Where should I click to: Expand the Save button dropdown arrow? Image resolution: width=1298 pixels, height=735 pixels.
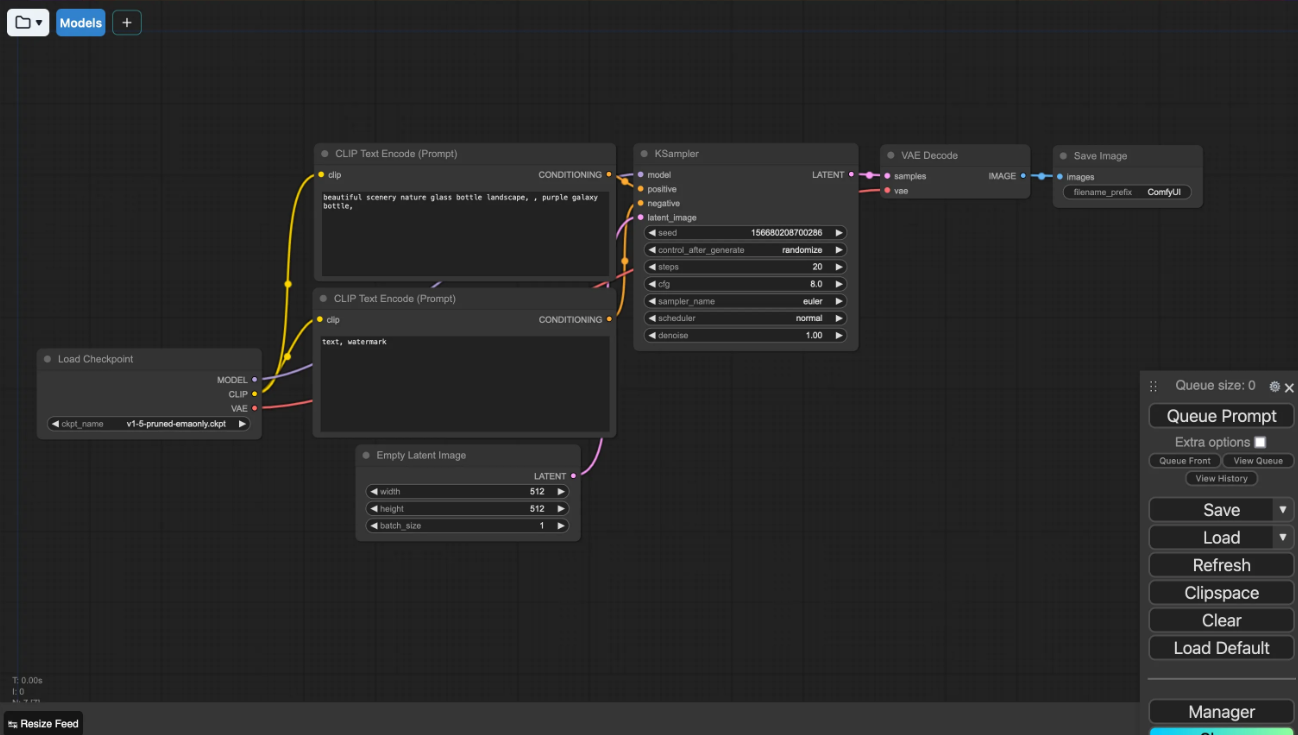[x=1283, y=510]
